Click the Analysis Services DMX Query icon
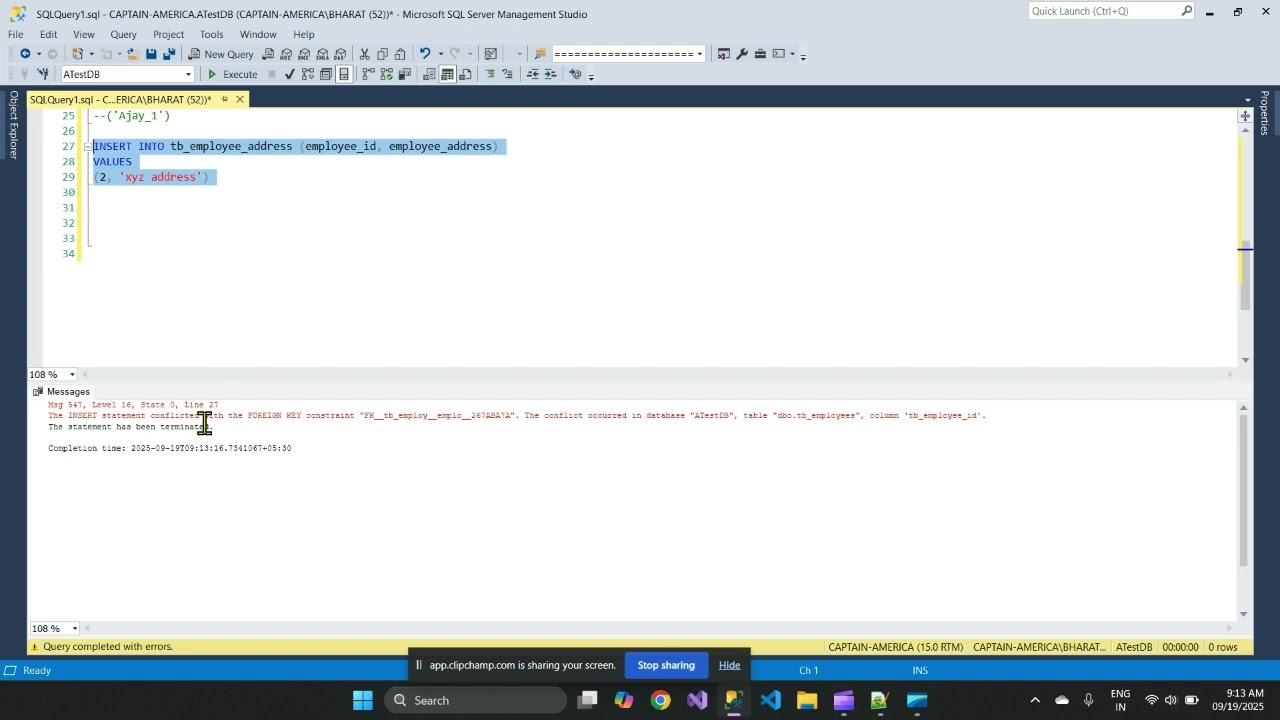The image size is (1280, 720). 304,54
